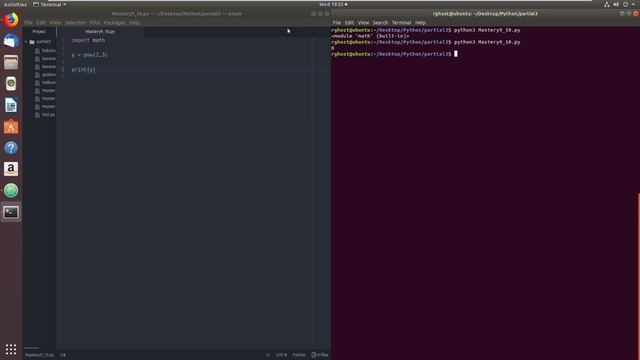Open the Terminal window's File menu

pyautogui.click(x=337, y=23)
